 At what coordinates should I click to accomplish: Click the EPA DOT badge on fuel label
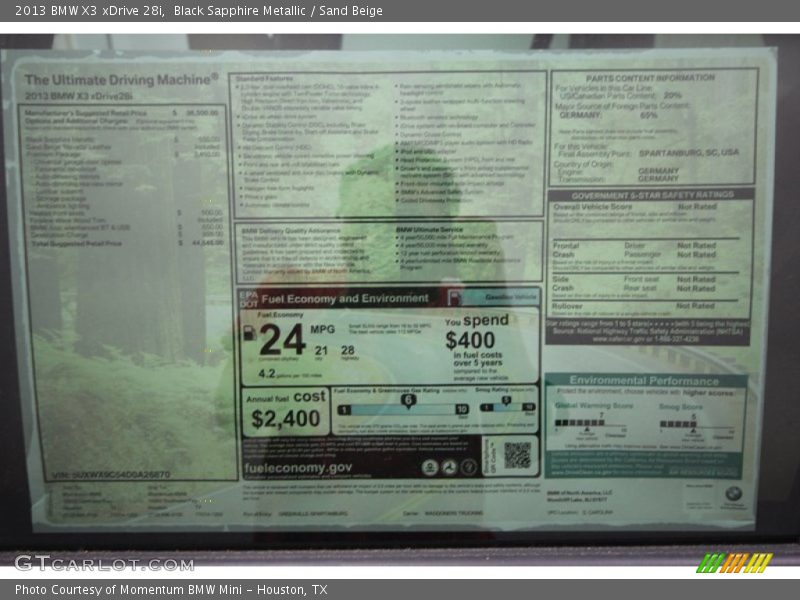pyautogui.click(x=248, y=299)
